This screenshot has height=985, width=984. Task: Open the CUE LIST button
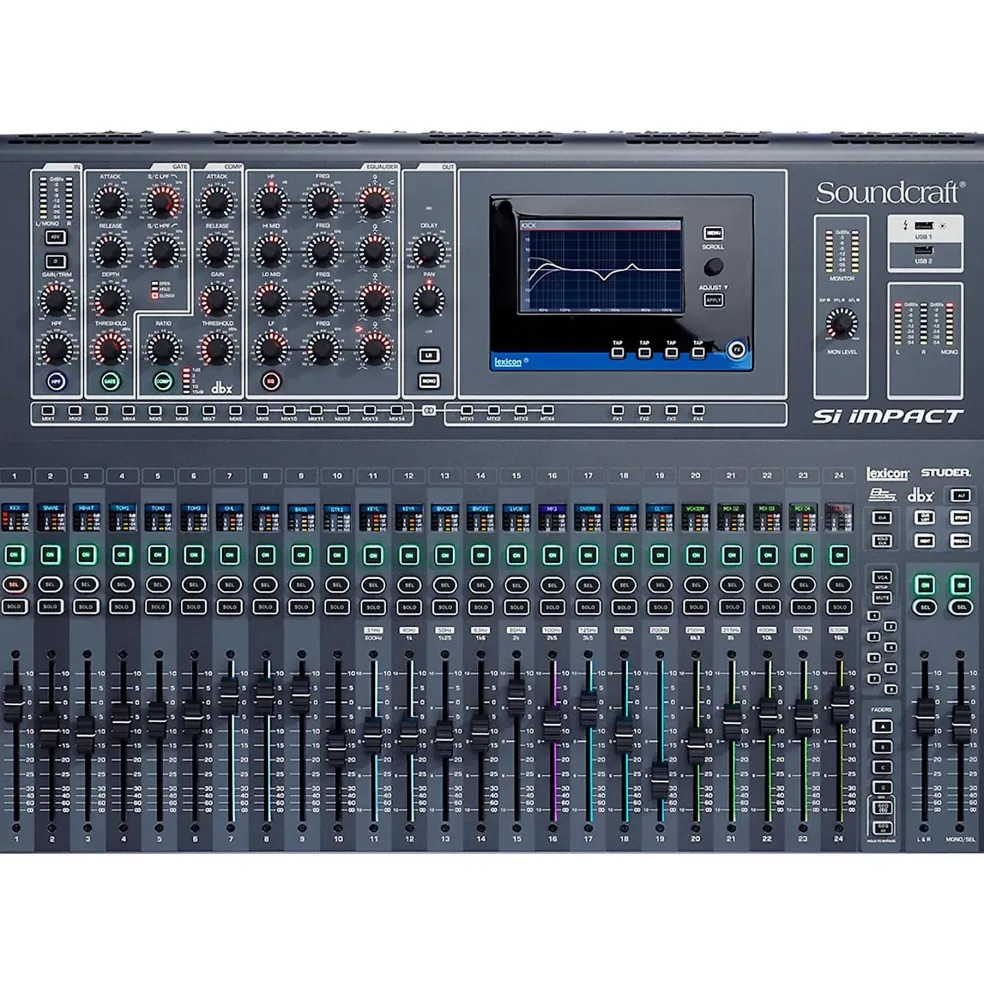924,518
